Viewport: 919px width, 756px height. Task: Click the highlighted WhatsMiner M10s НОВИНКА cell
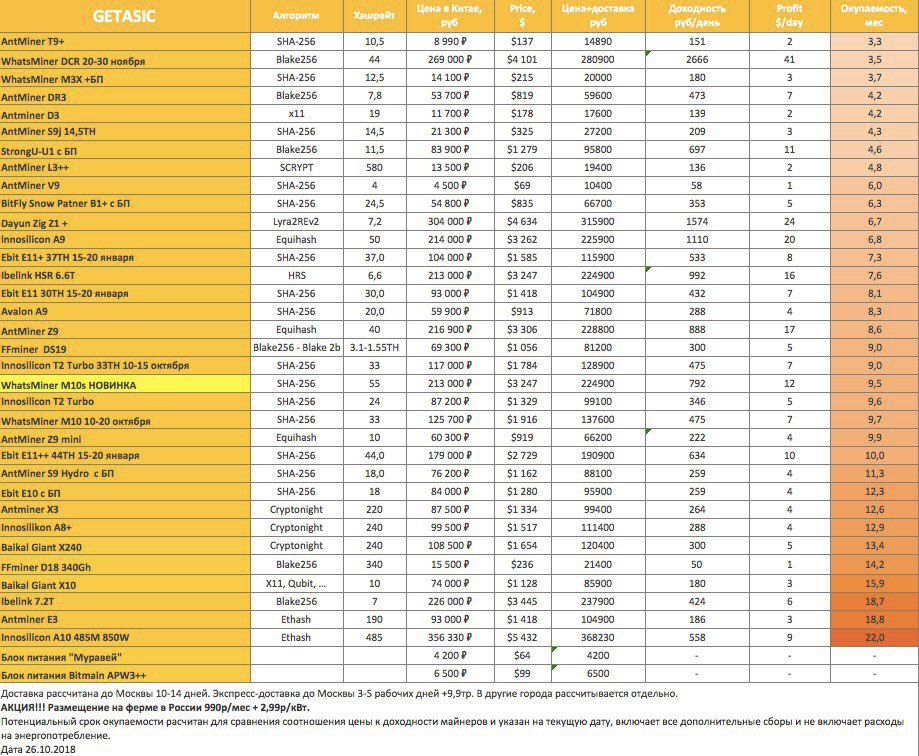pyautogui.click(x=125, y=384)
